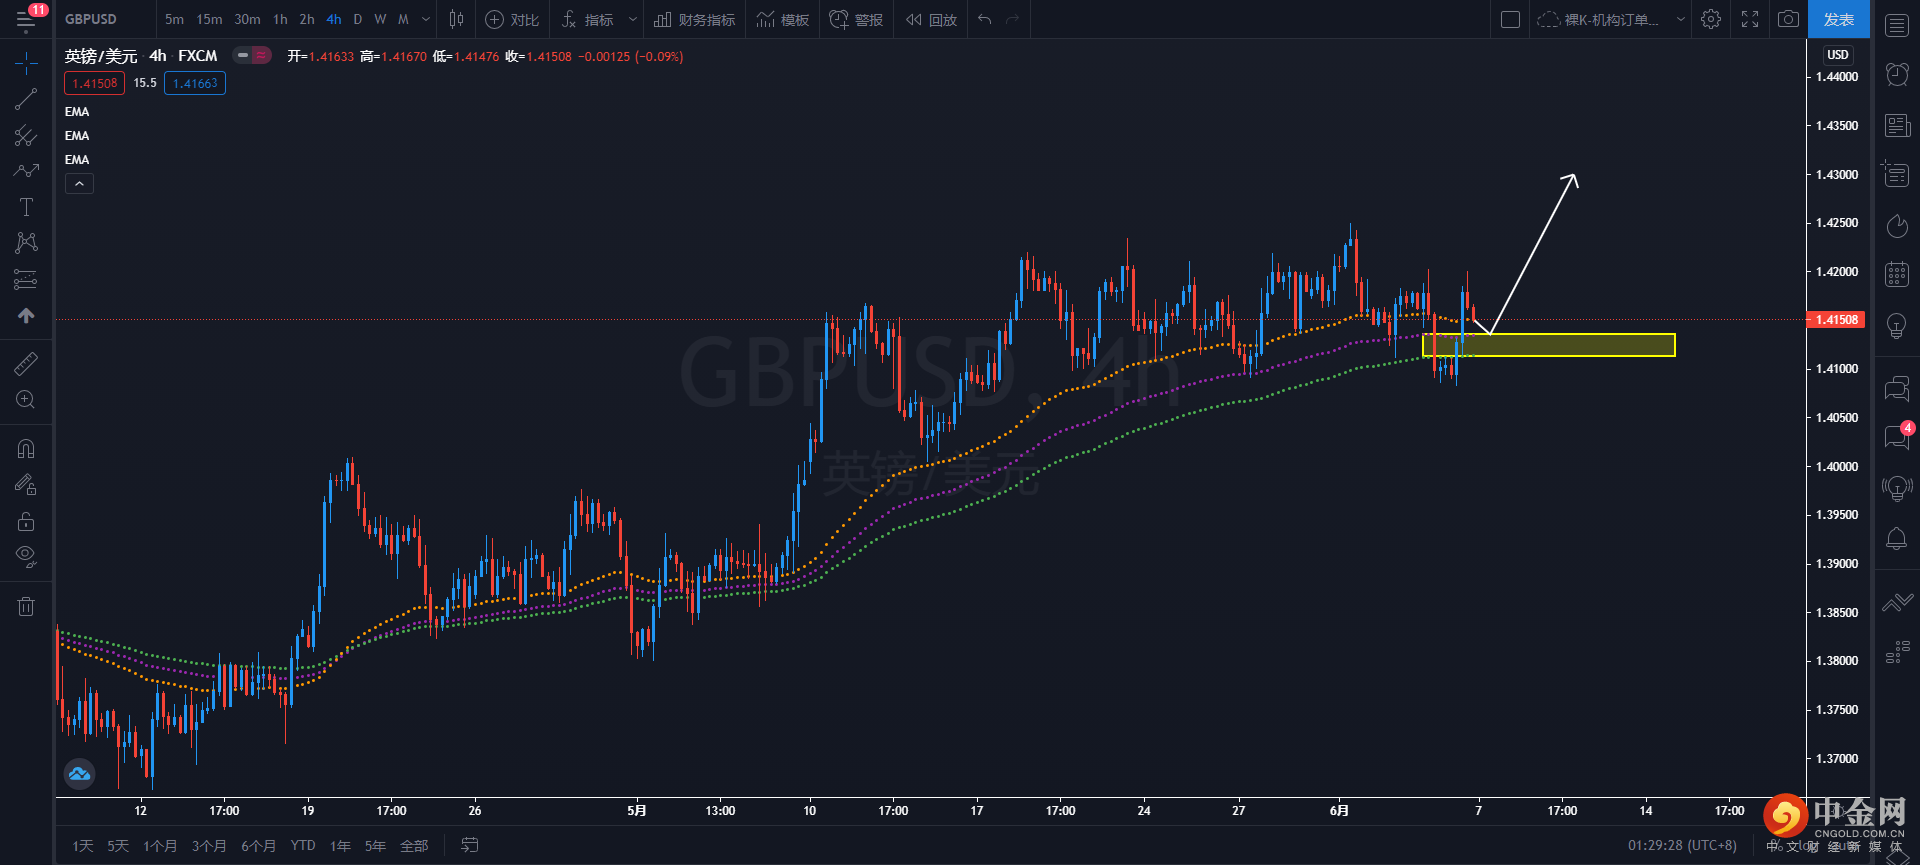
Task: Switch the chart to fullscreen mode
Action: [x=1750, y=19]
